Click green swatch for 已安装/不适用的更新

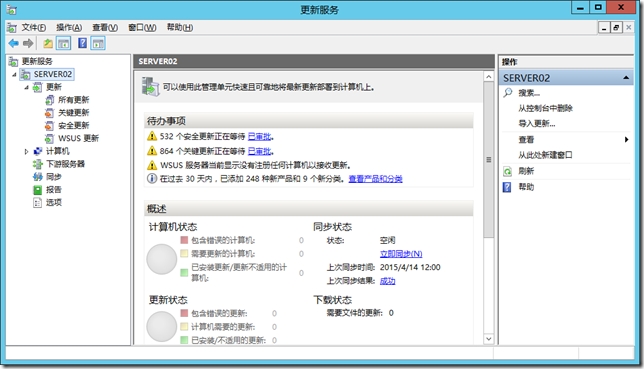click(184, 340)
